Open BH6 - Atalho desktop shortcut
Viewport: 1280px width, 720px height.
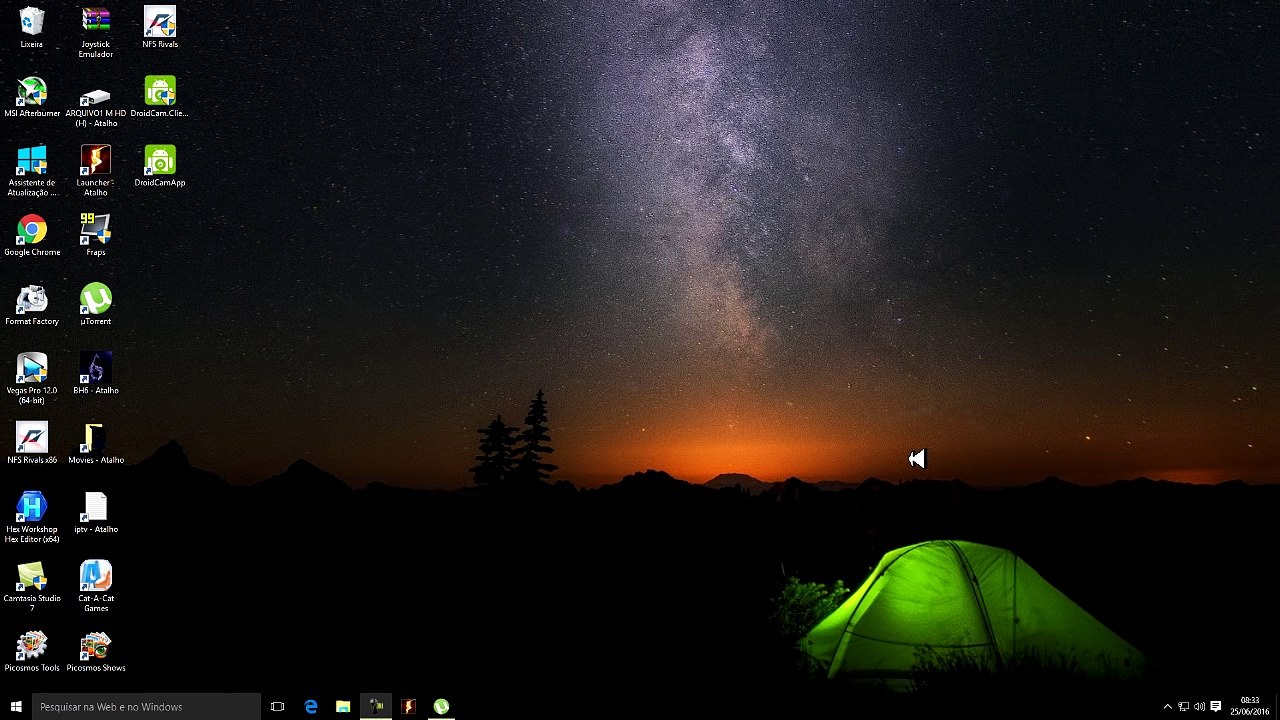click(x=96, y=374)
